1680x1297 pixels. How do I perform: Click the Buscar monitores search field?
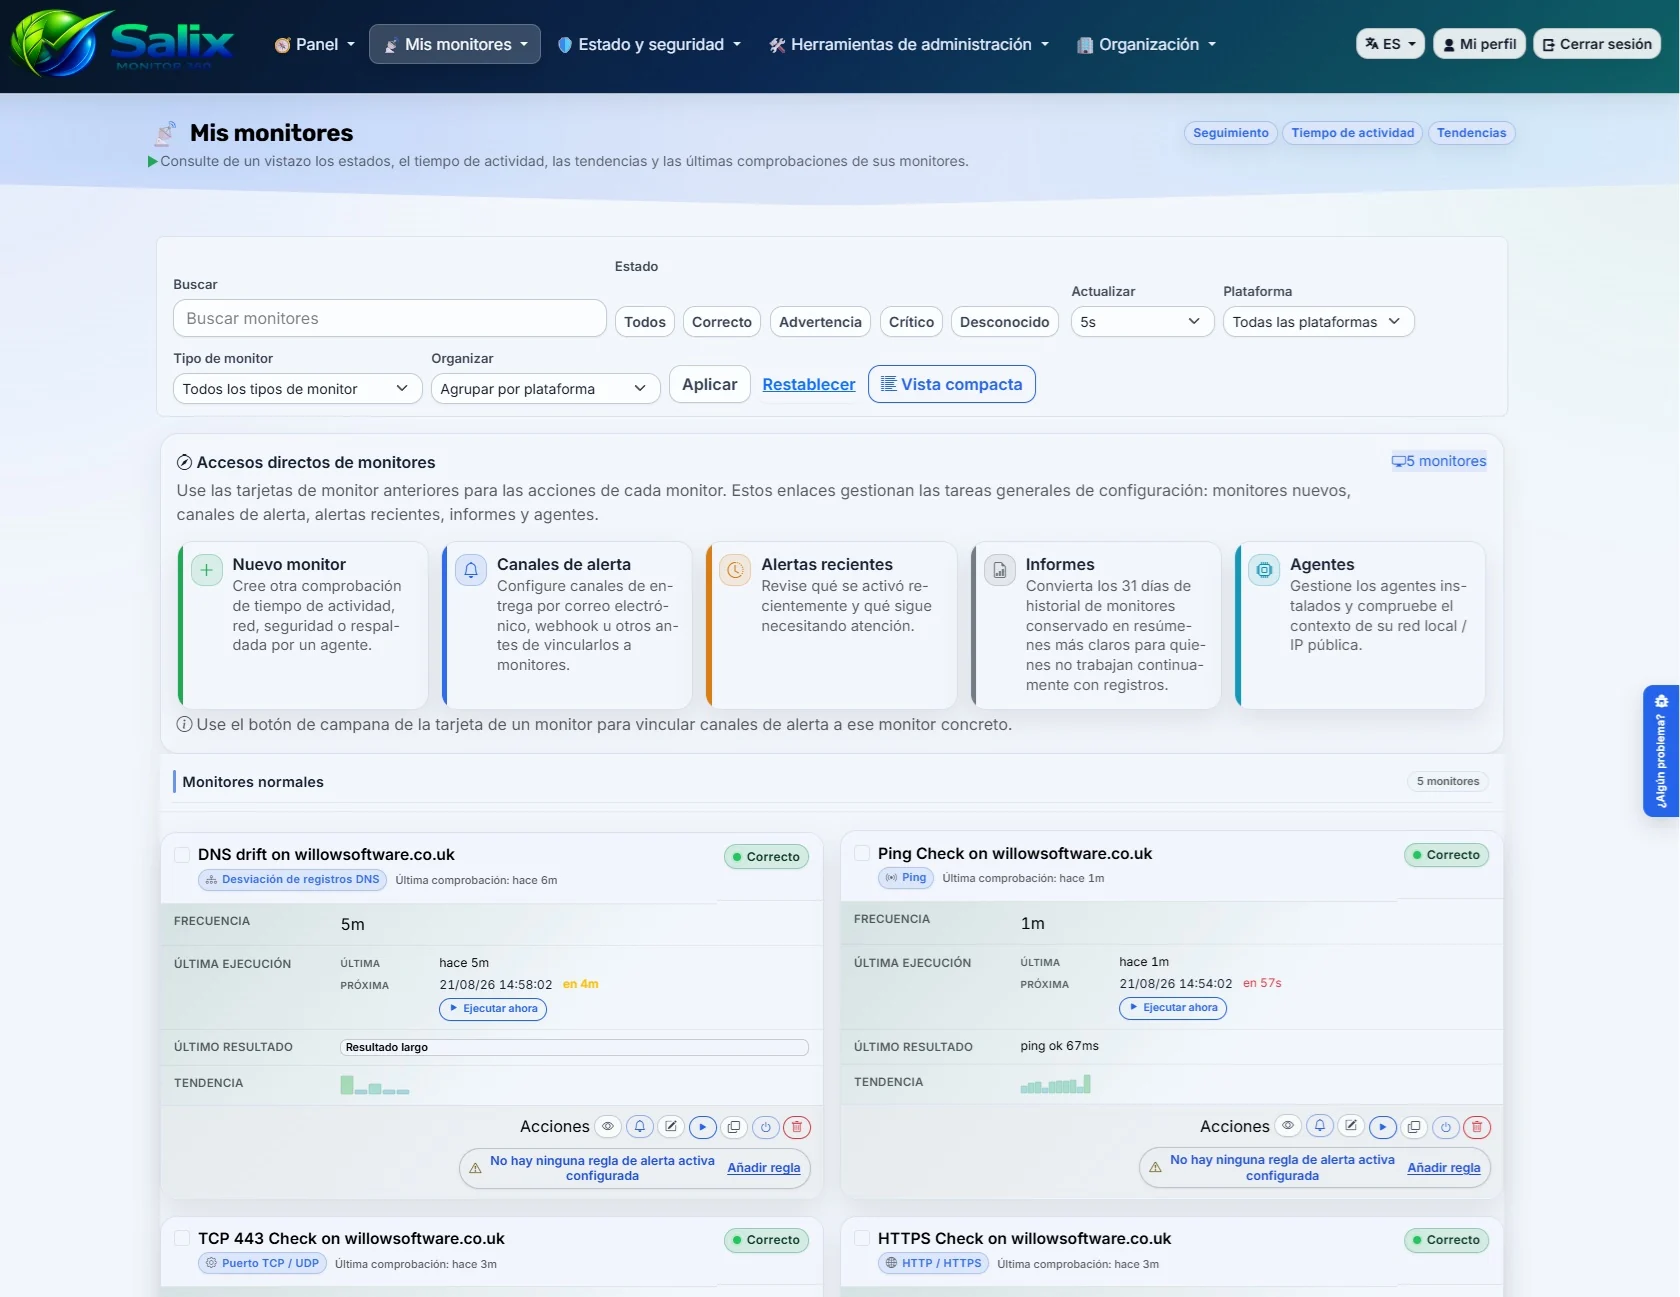pyautogui.click(x=390, y=318)
